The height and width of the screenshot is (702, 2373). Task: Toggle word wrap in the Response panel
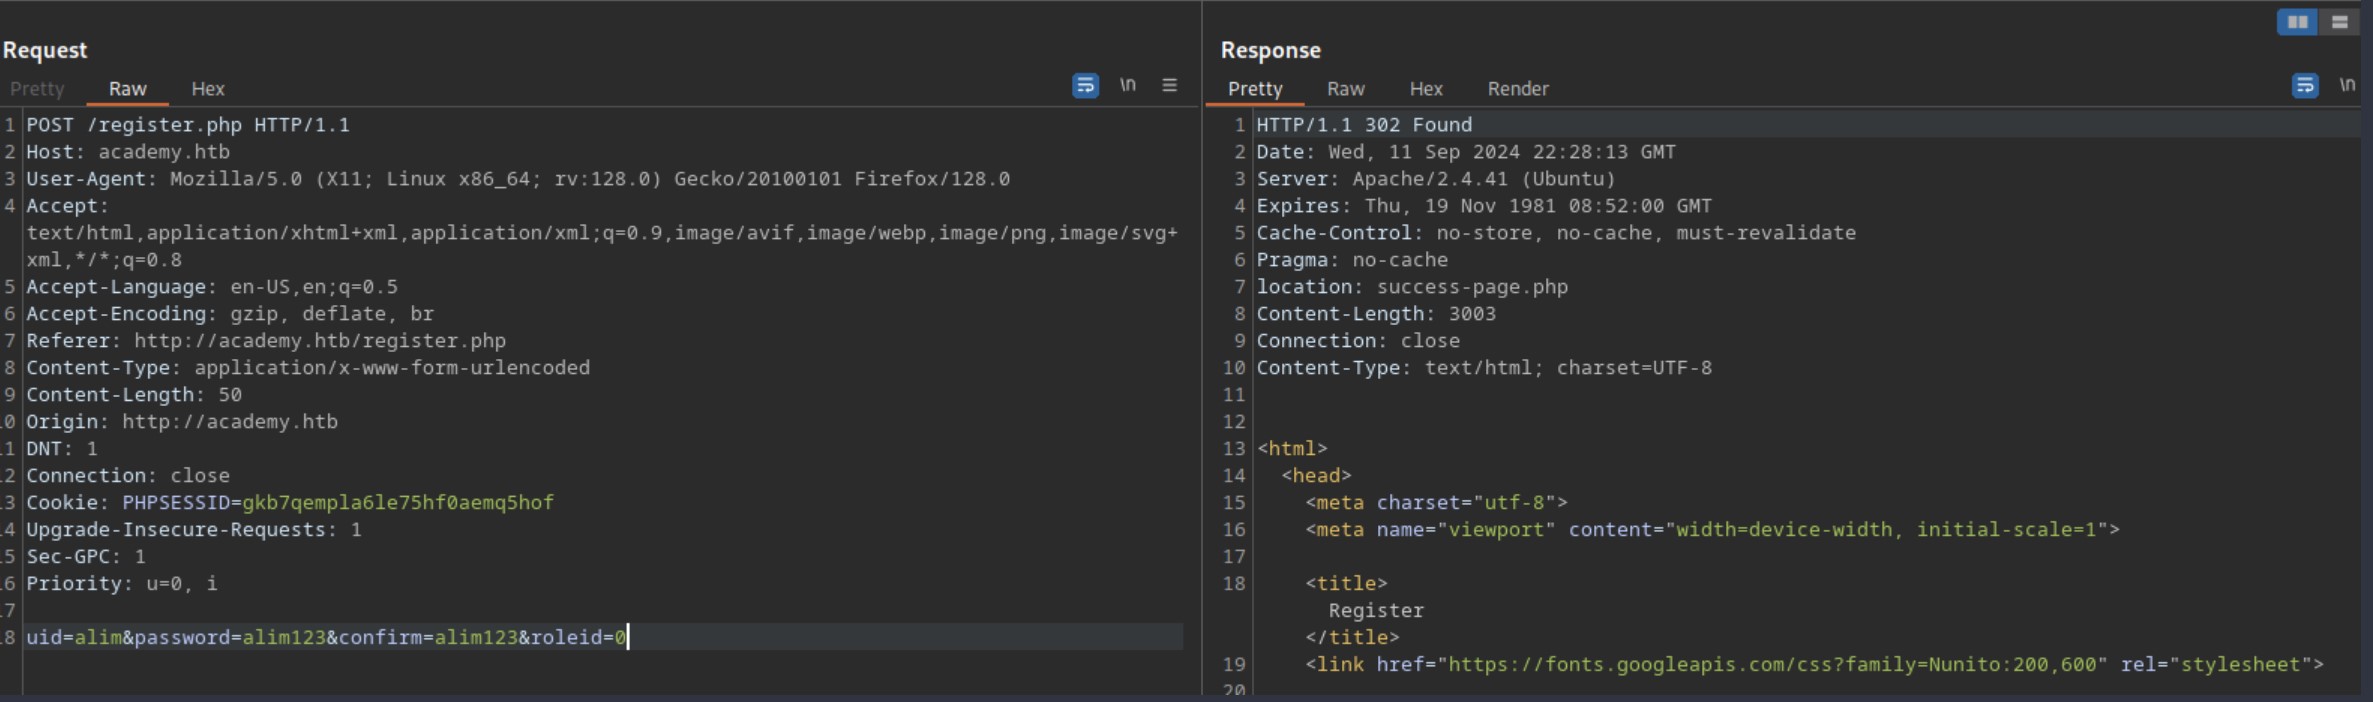coord(2305,86)
